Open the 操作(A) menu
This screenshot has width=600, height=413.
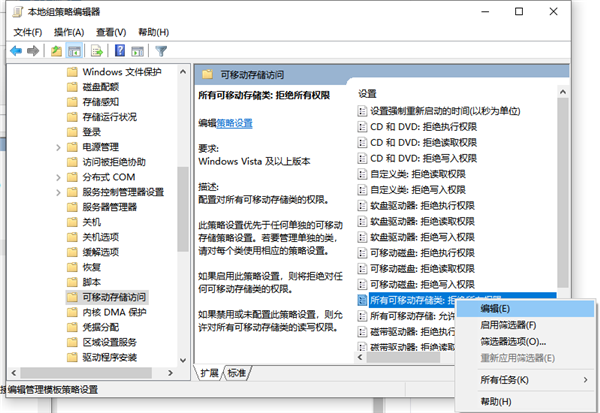(68, 31)
